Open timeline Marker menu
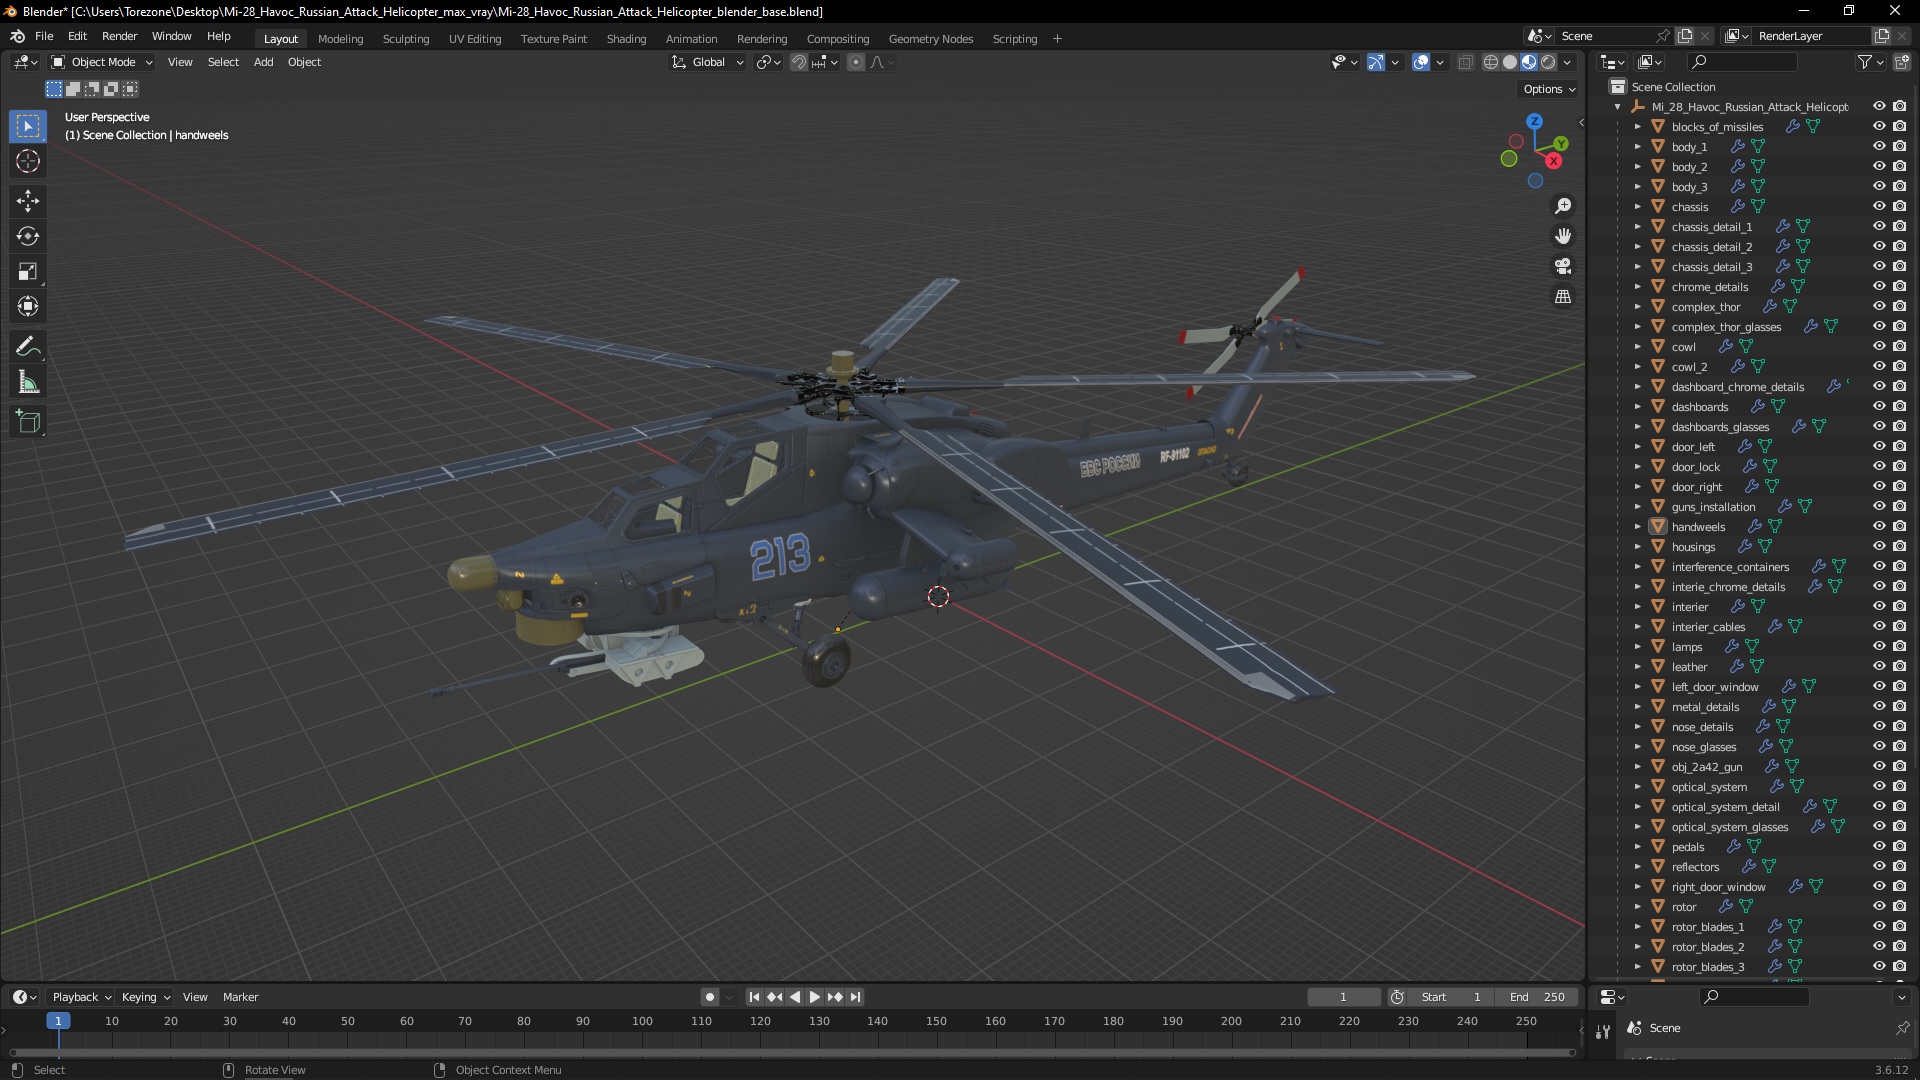1920x1080 pixels. (240, 997)
